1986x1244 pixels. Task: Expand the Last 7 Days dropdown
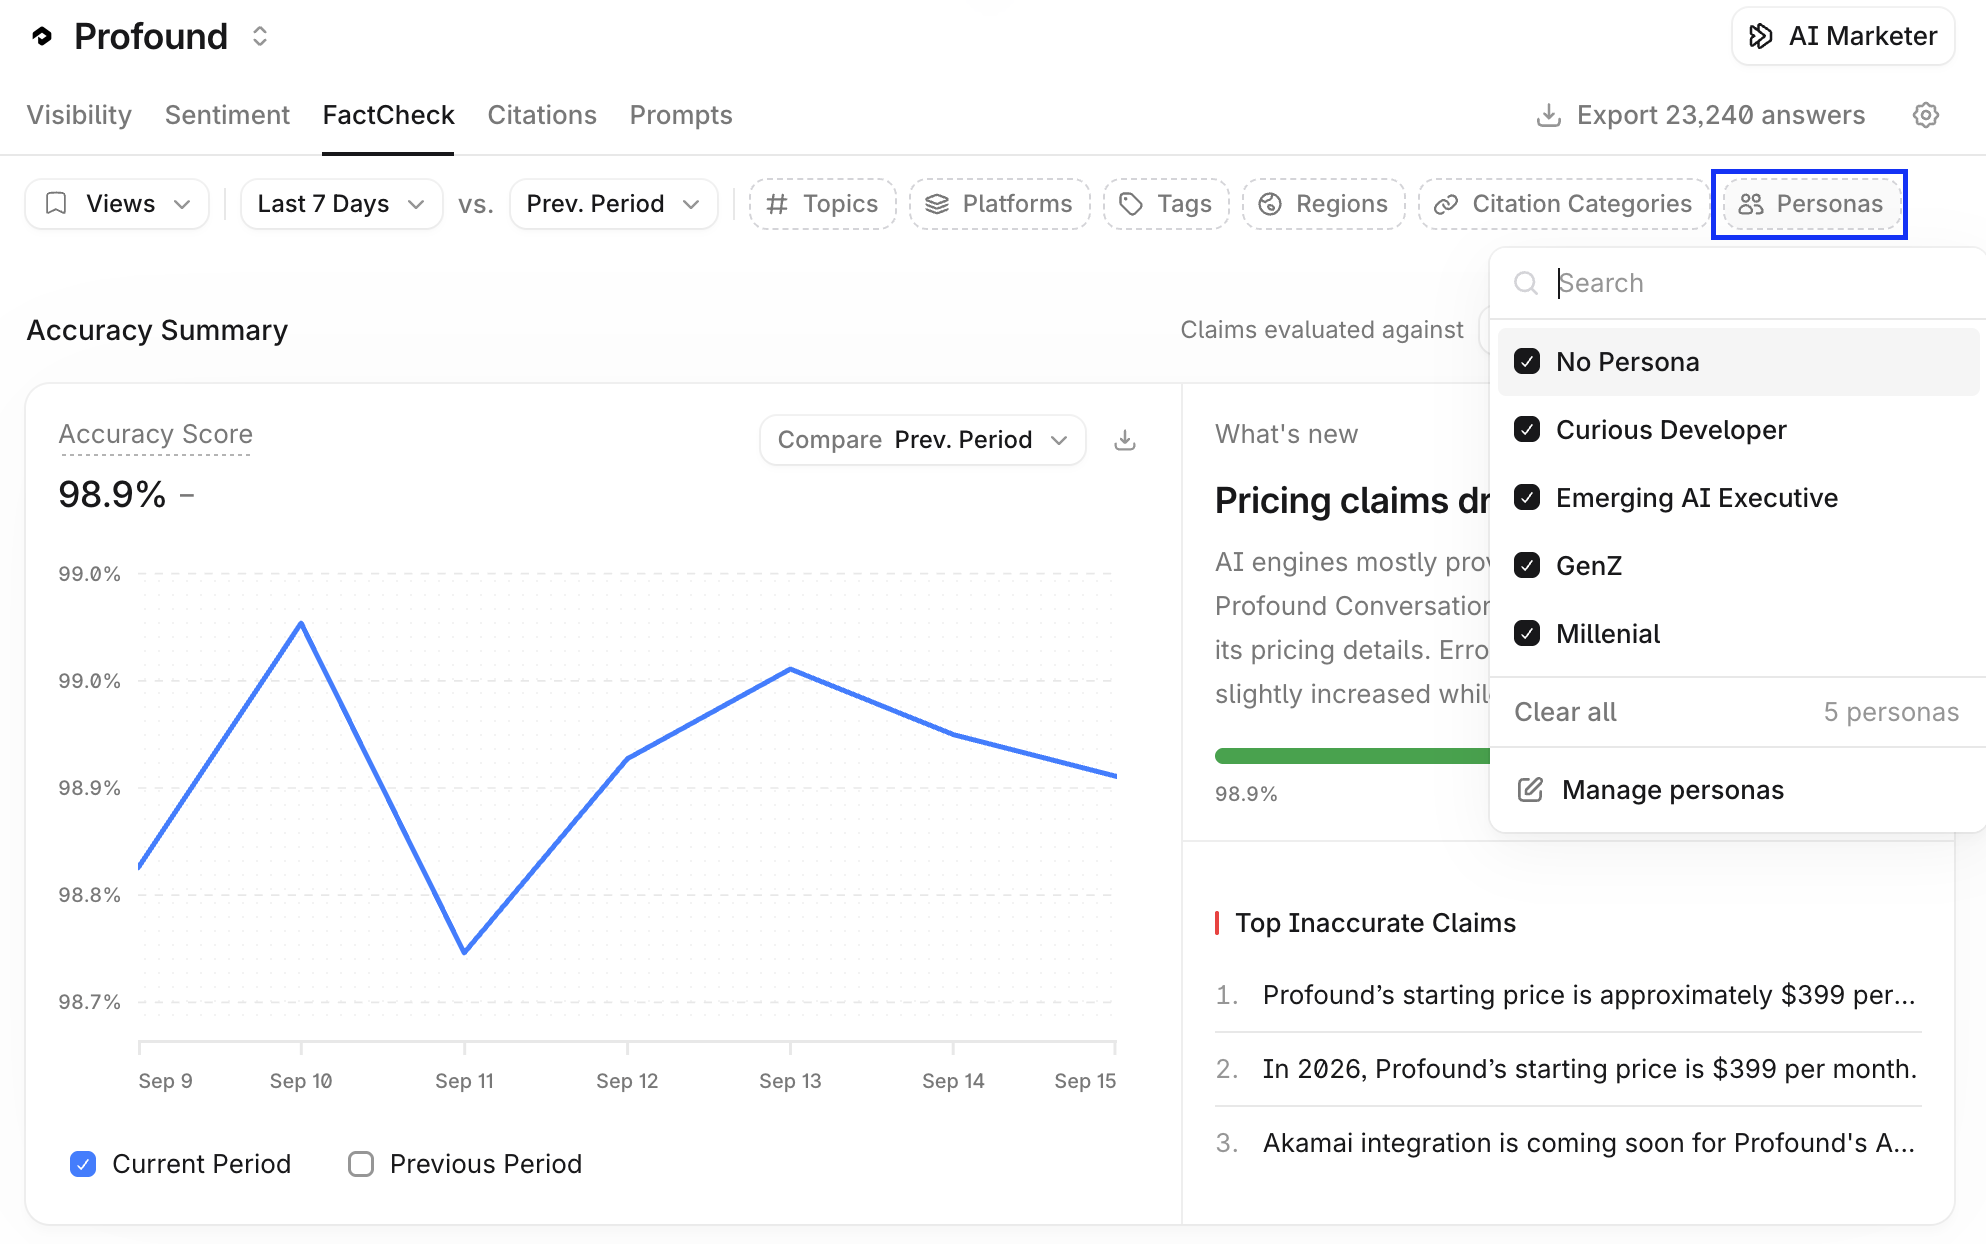pyautogui.click(x=341, y=204)
